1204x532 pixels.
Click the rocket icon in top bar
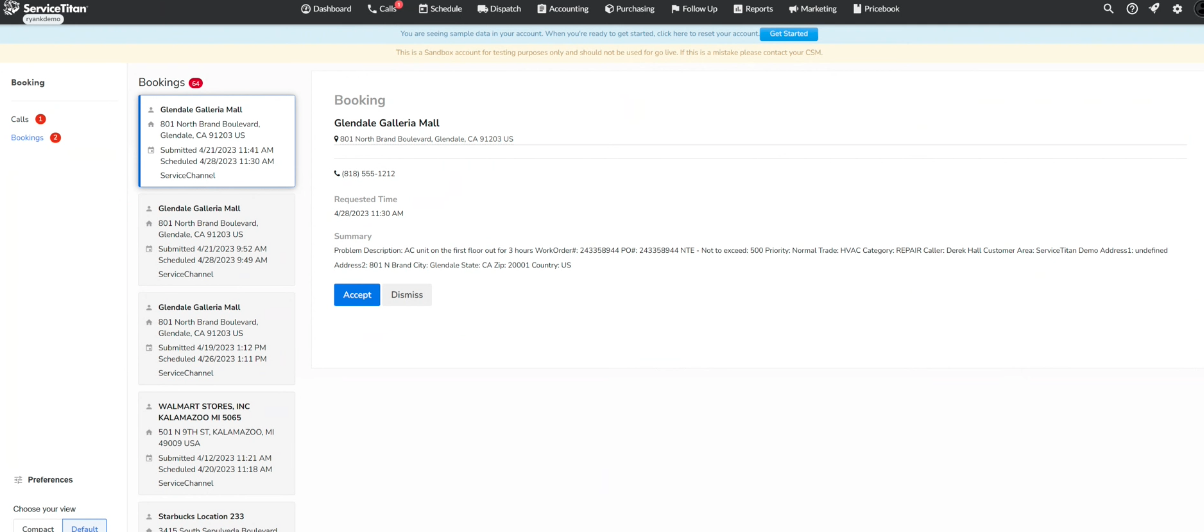(1154, 8)
